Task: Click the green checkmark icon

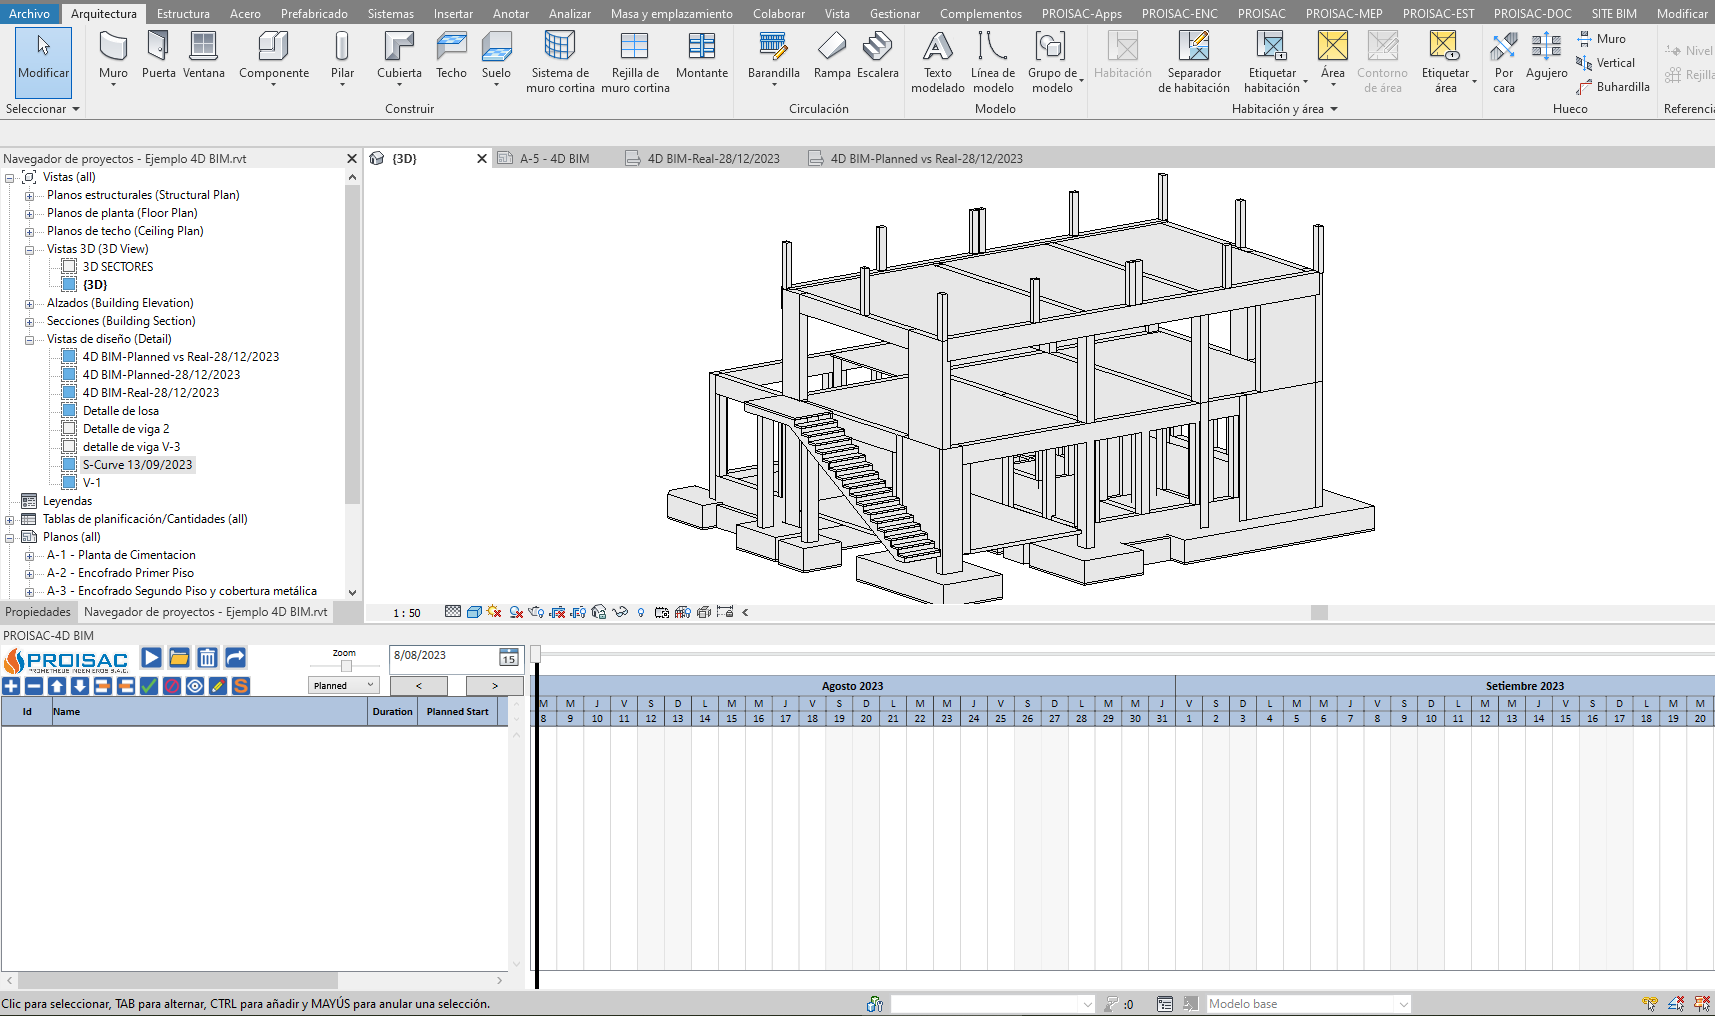Action: tap(149, 686)
